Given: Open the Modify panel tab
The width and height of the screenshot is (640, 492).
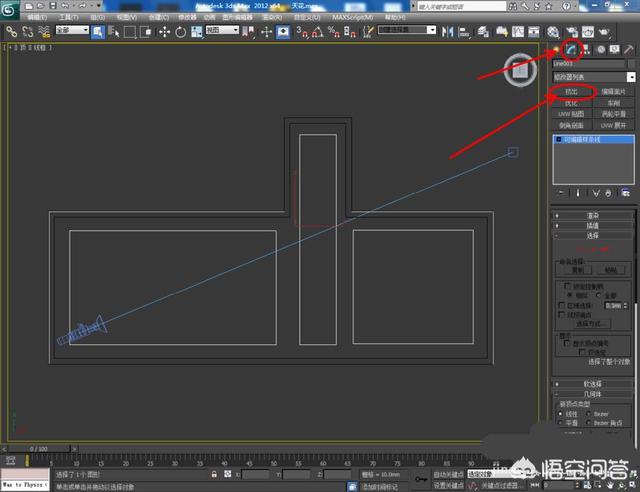Looking at the screenshot, I should [571, 50].
